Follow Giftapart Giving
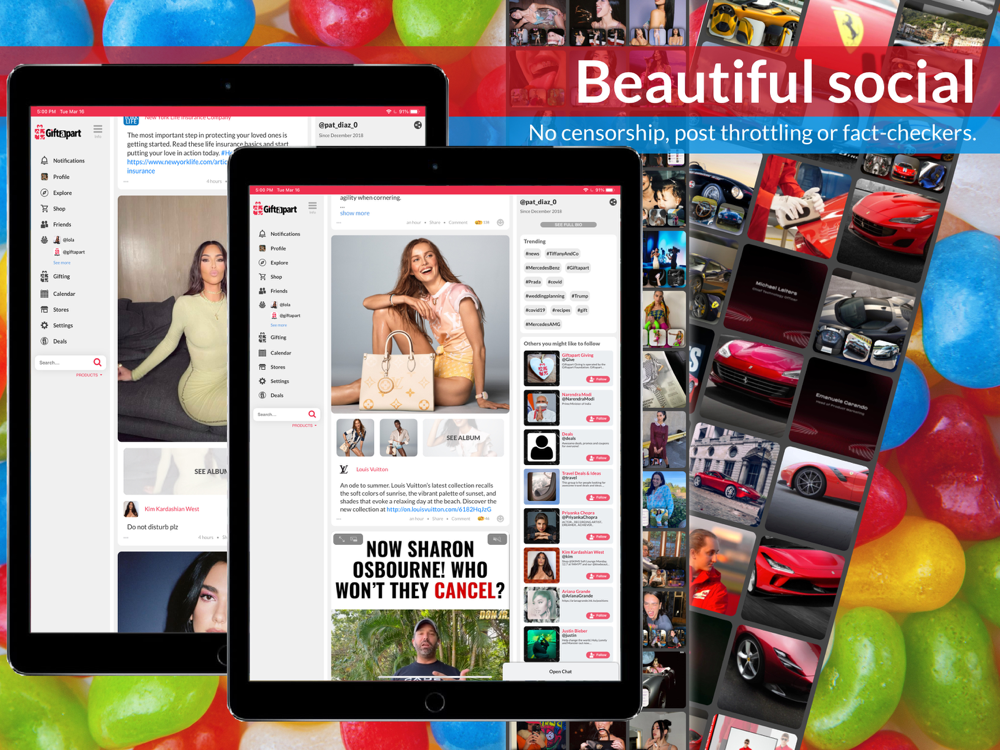The height and width of the screenshot is (750, 1000). tap(598, 379)
